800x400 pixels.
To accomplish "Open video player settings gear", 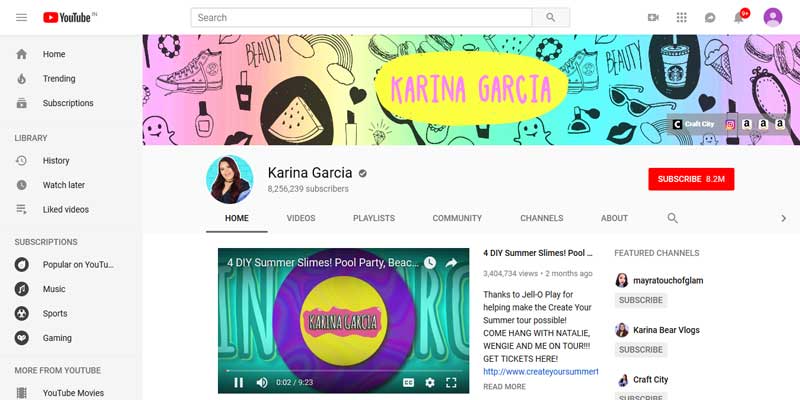I will (430, 382).
